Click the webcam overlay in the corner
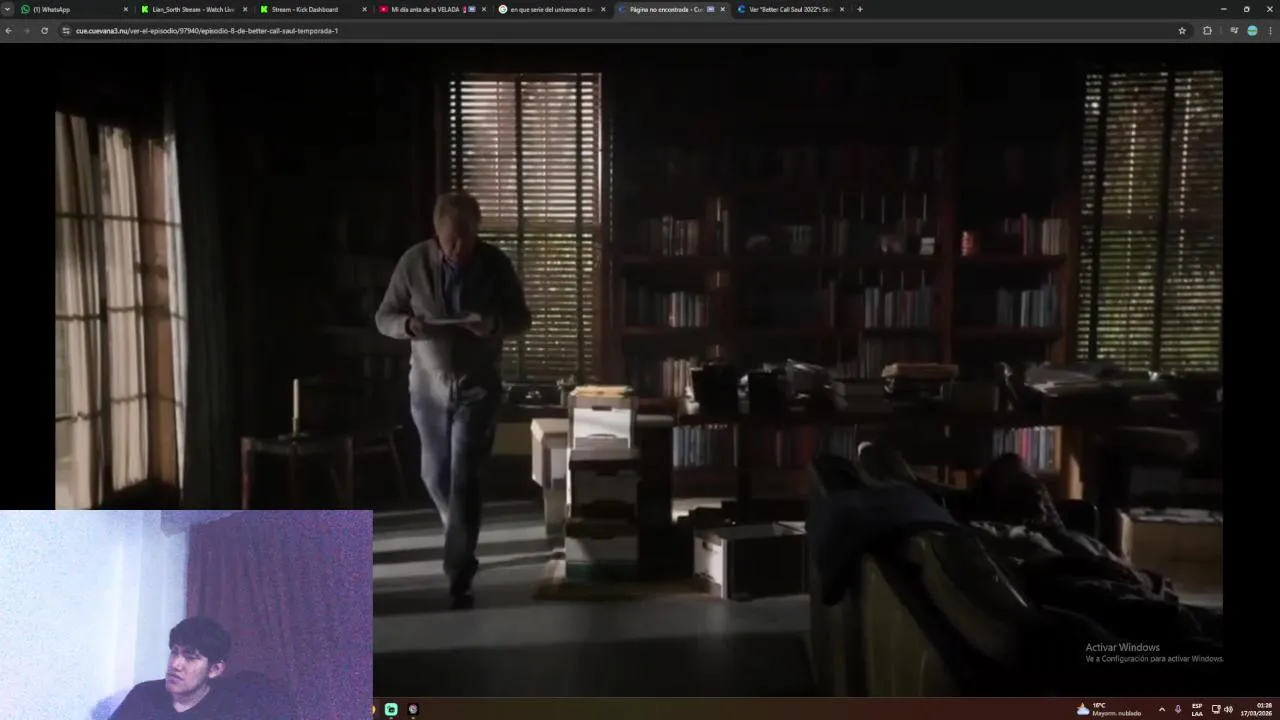 [186, 614]
